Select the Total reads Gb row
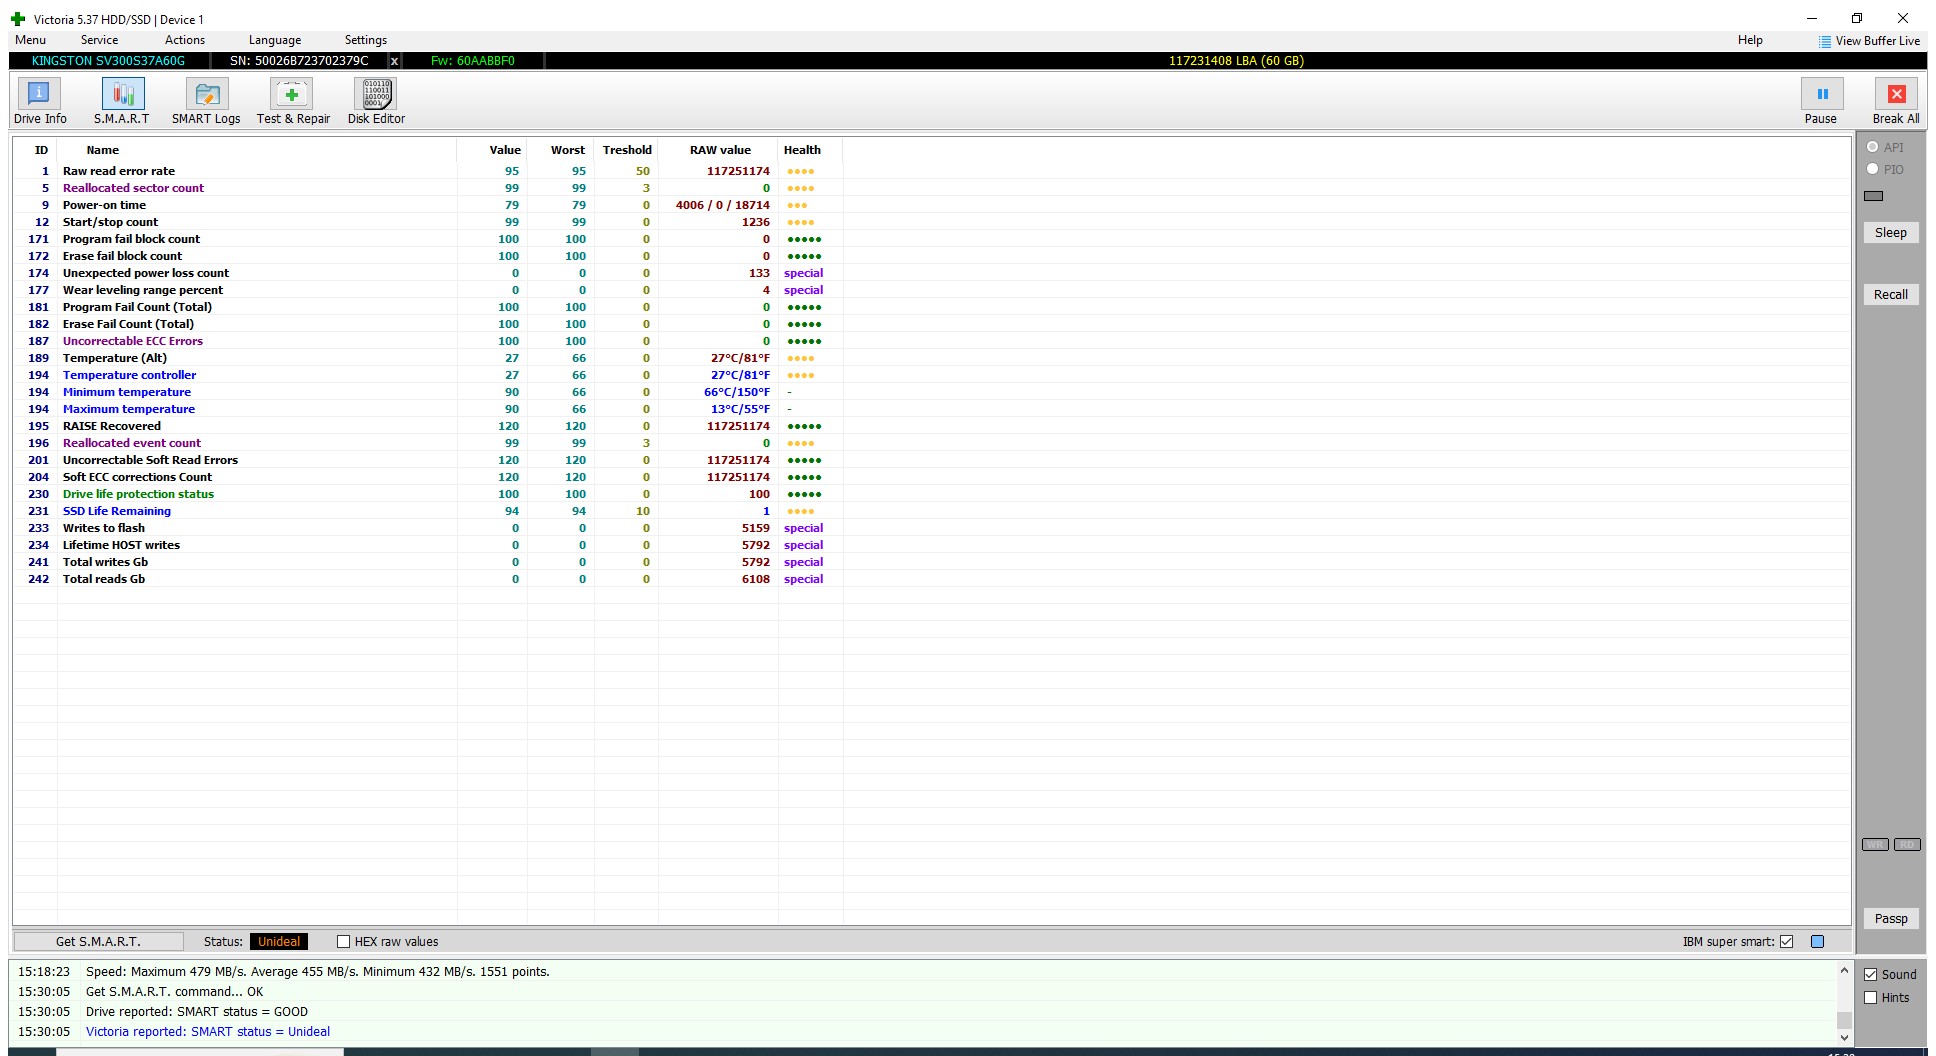 (428, 579)
